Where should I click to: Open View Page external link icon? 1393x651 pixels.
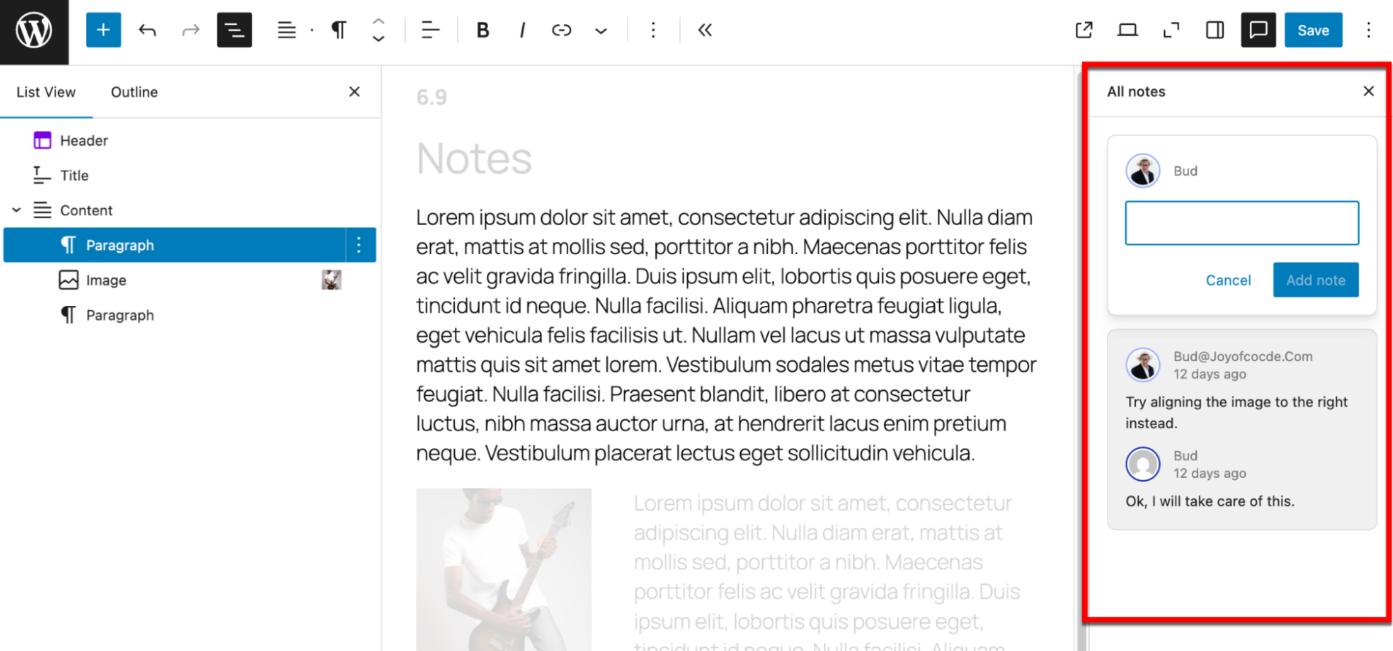click(1084, 30)
